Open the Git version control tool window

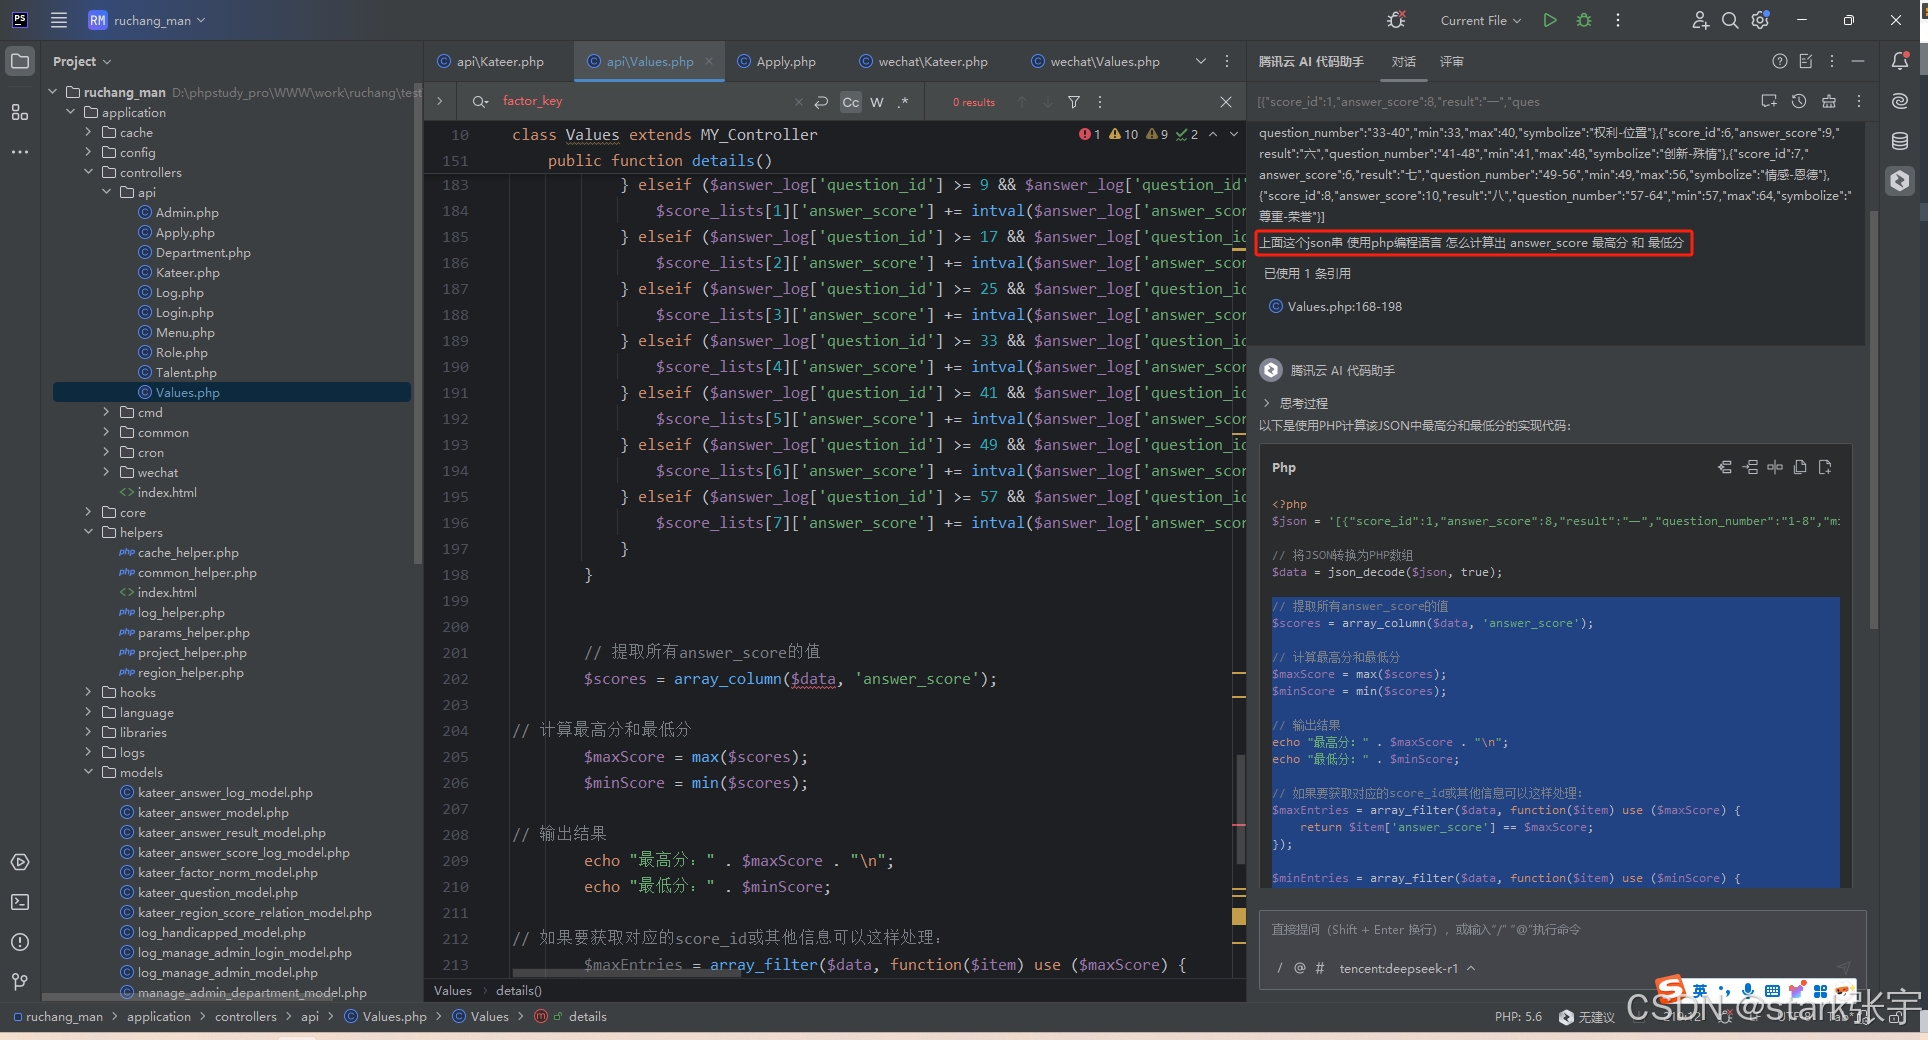click(20, 982)
